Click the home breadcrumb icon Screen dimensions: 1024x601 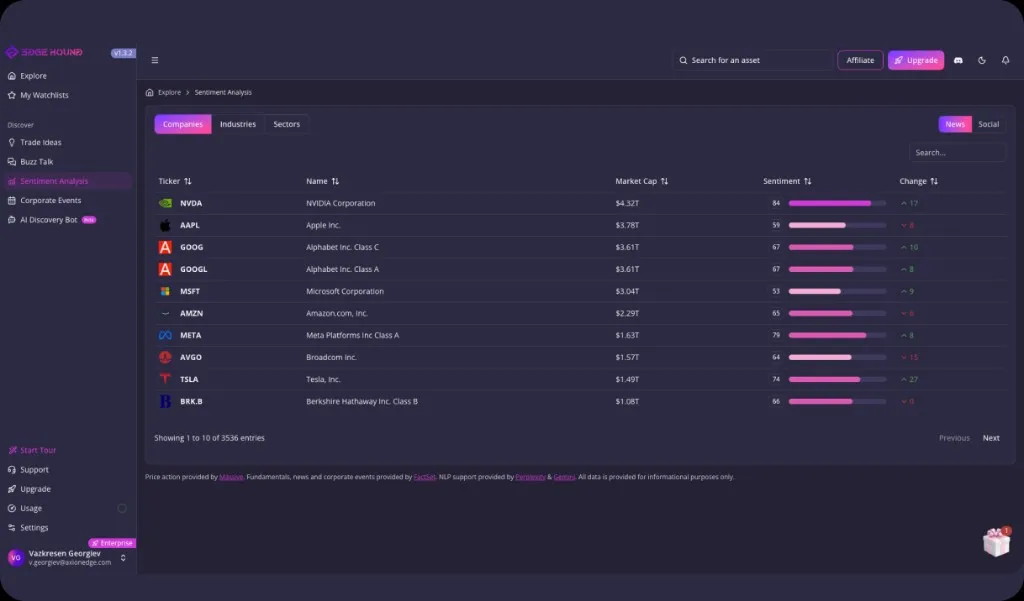pos(148,91)
